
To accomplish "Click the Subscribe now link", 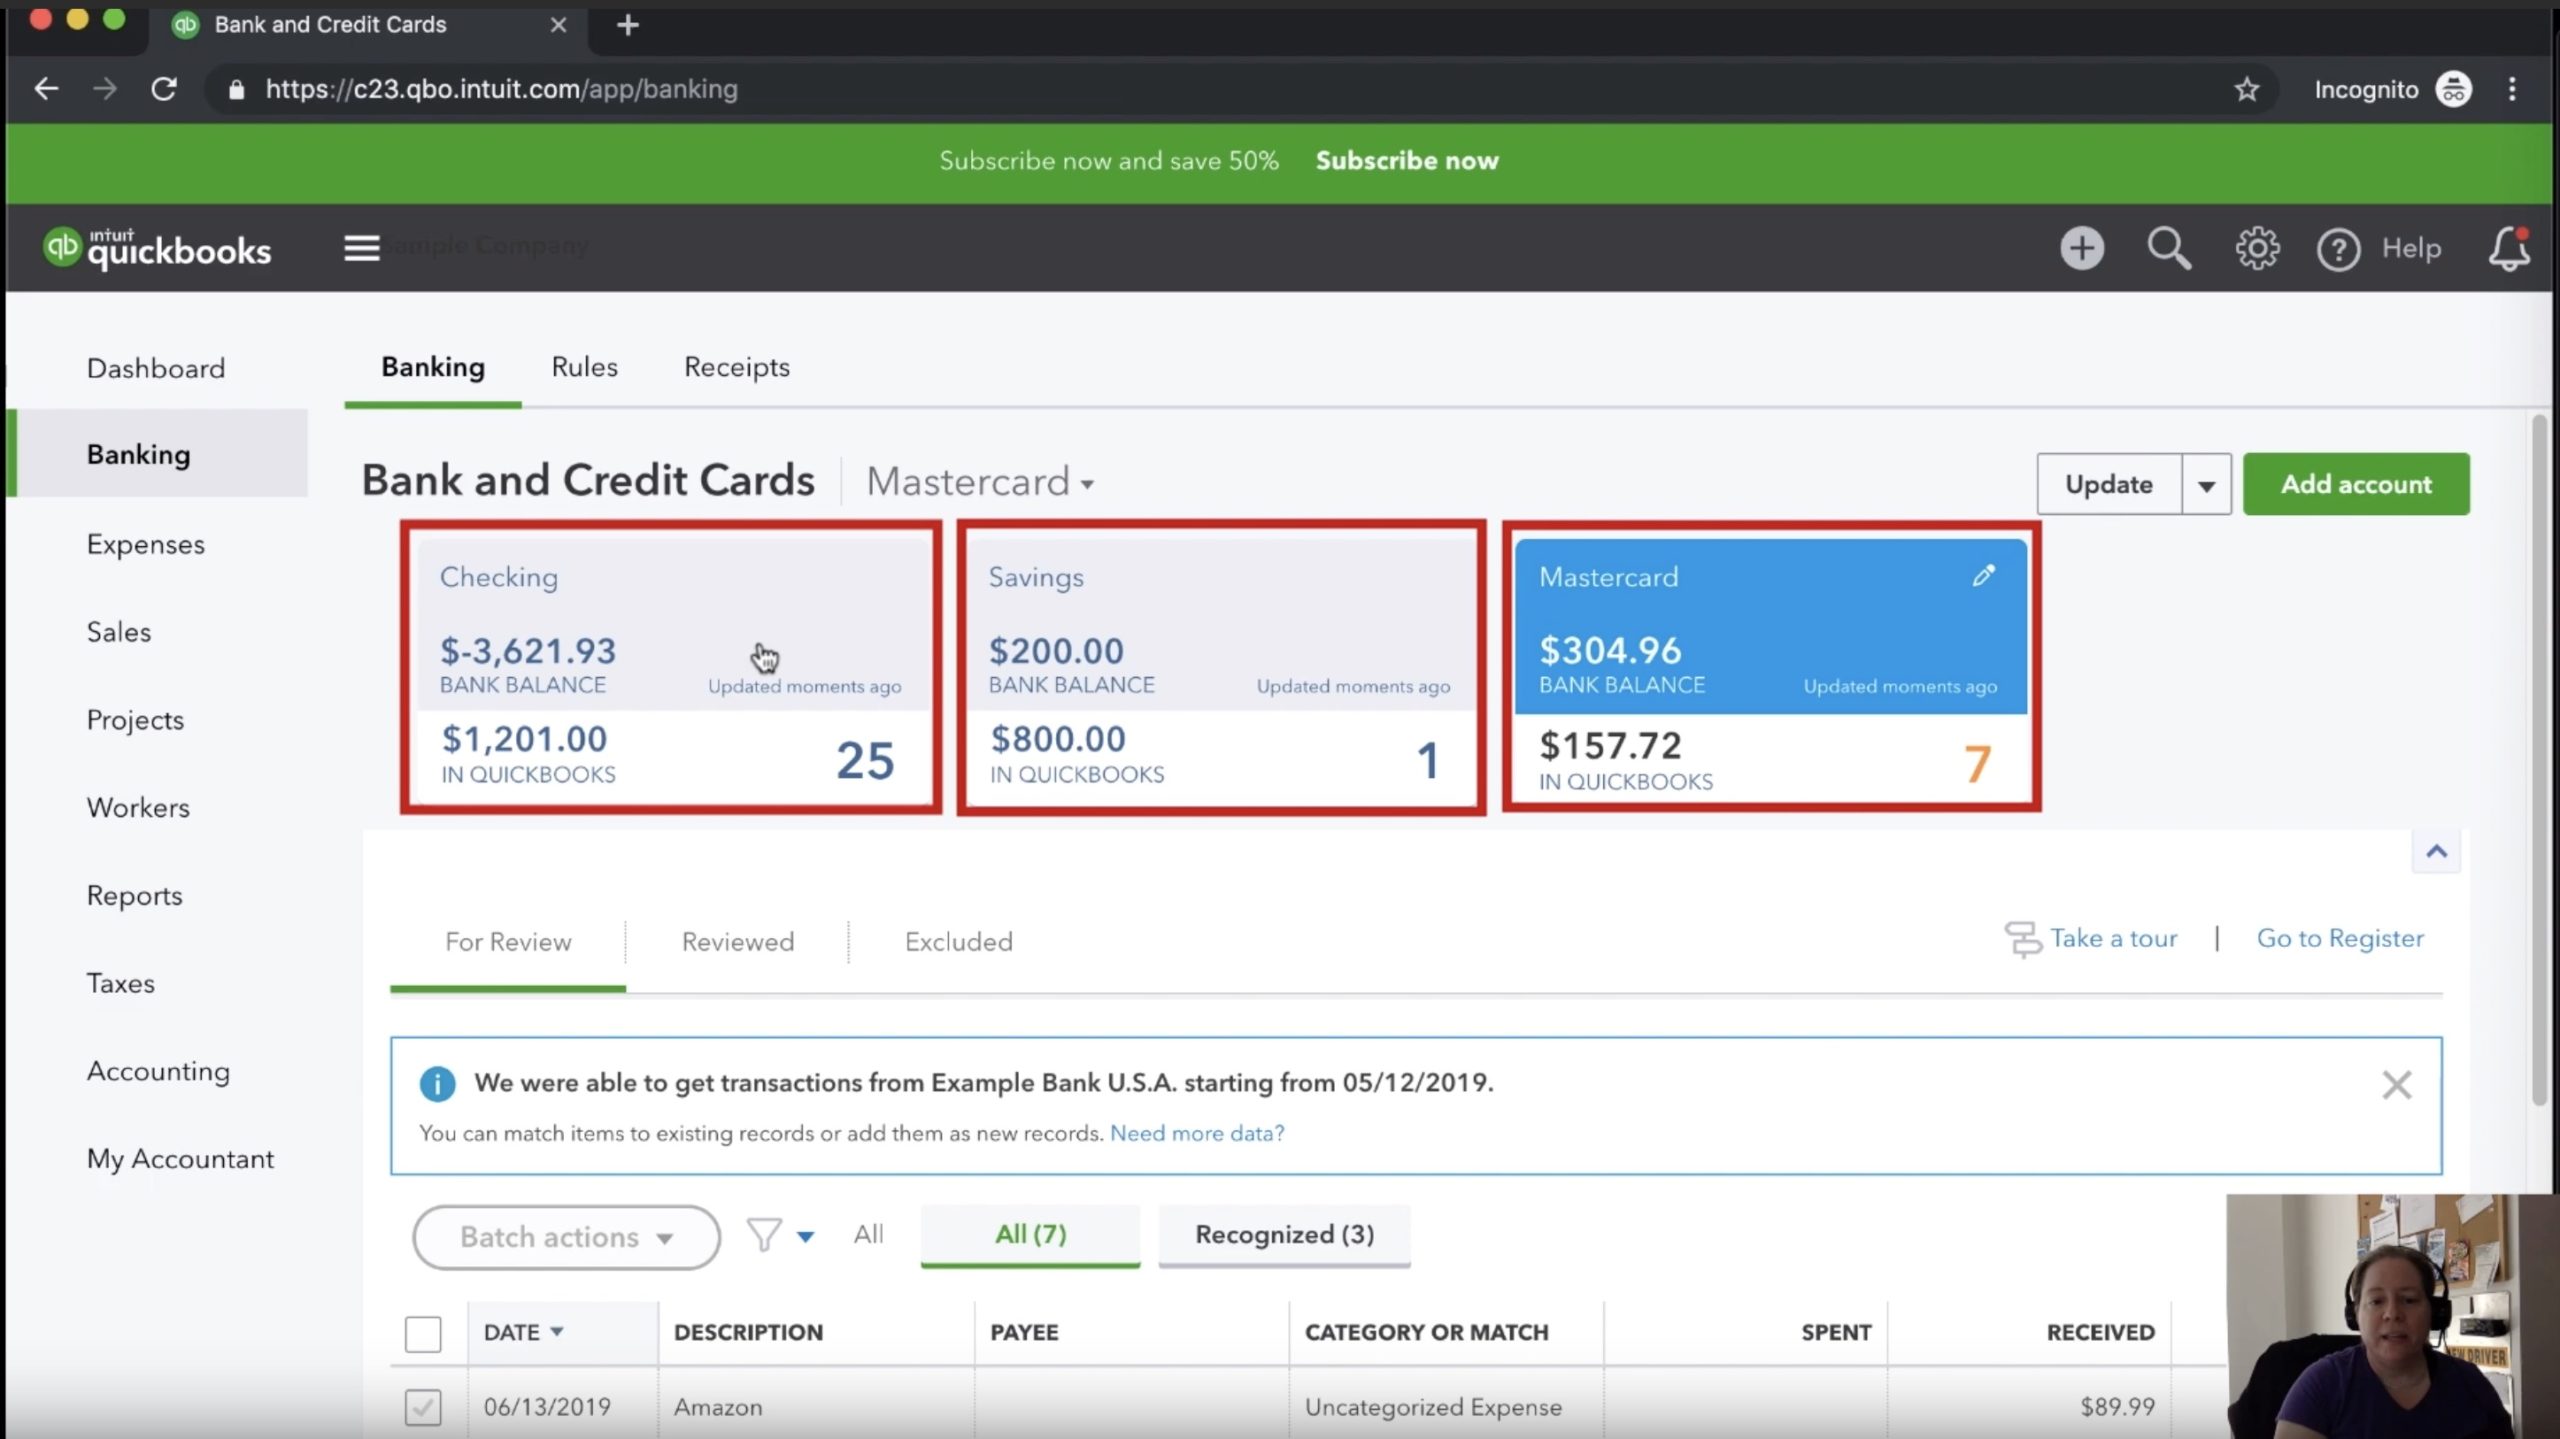I will click(1407, 161).
